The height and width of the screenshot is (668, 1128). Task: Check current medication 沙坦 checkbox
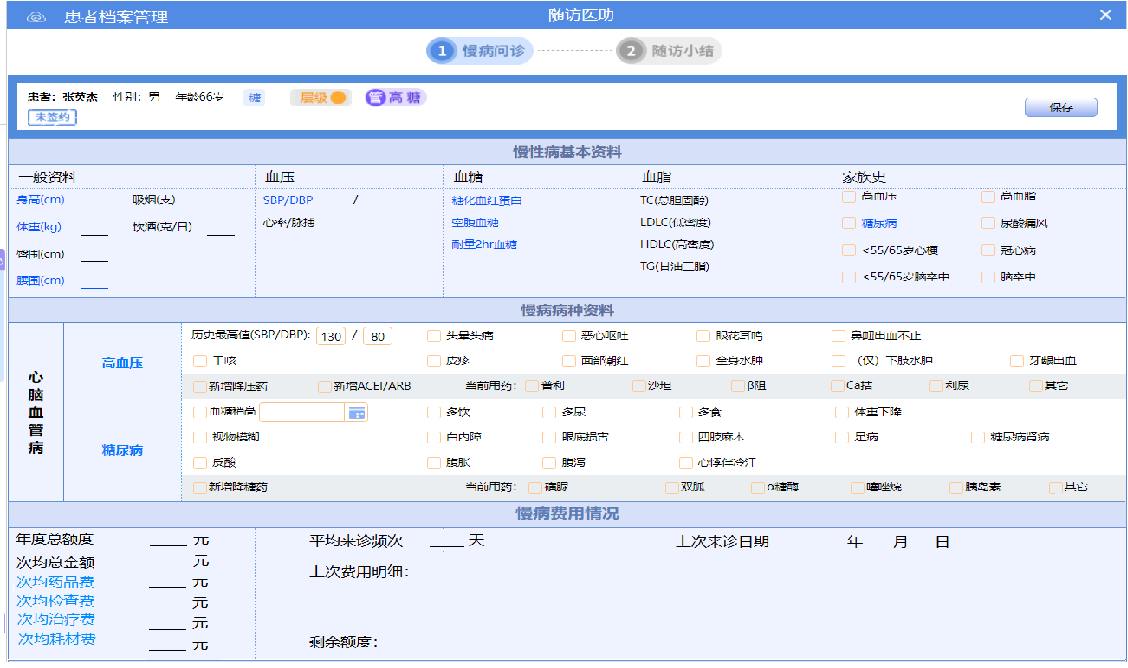tap(638, 386)
